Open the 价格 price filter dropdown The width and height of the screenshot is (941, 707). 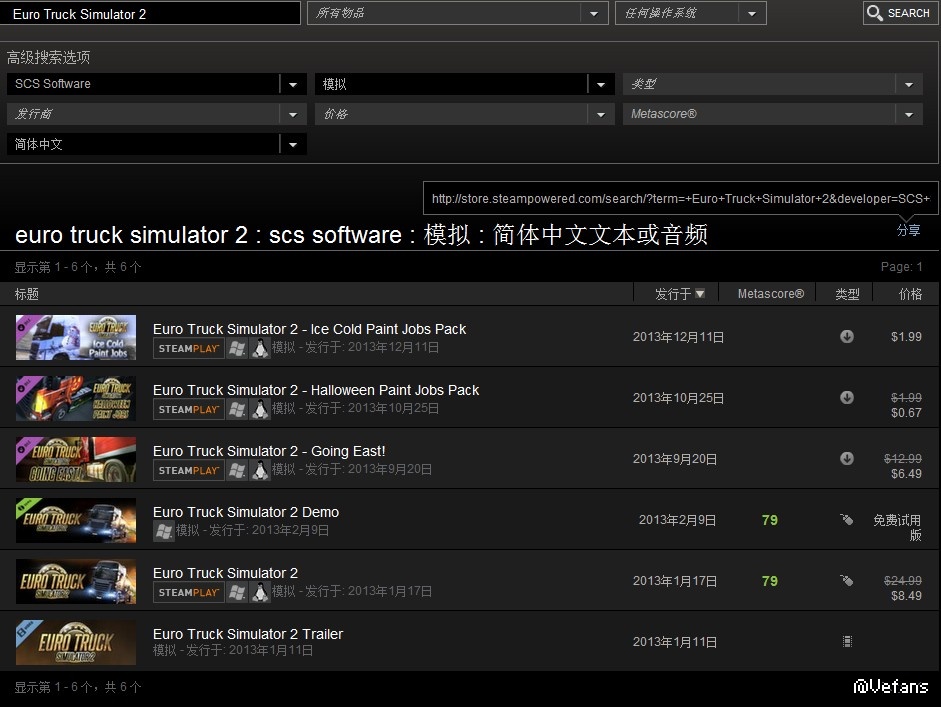click(x=601, y=115)
